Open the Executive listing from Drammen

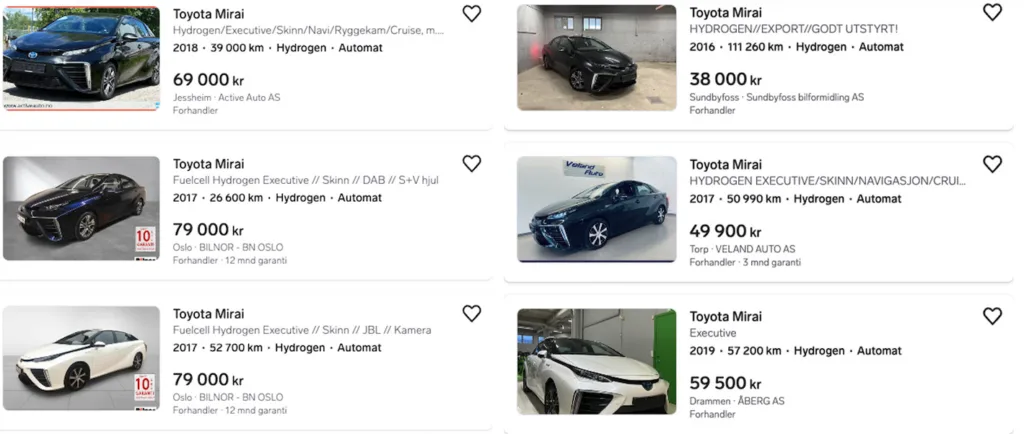point(712,333)
